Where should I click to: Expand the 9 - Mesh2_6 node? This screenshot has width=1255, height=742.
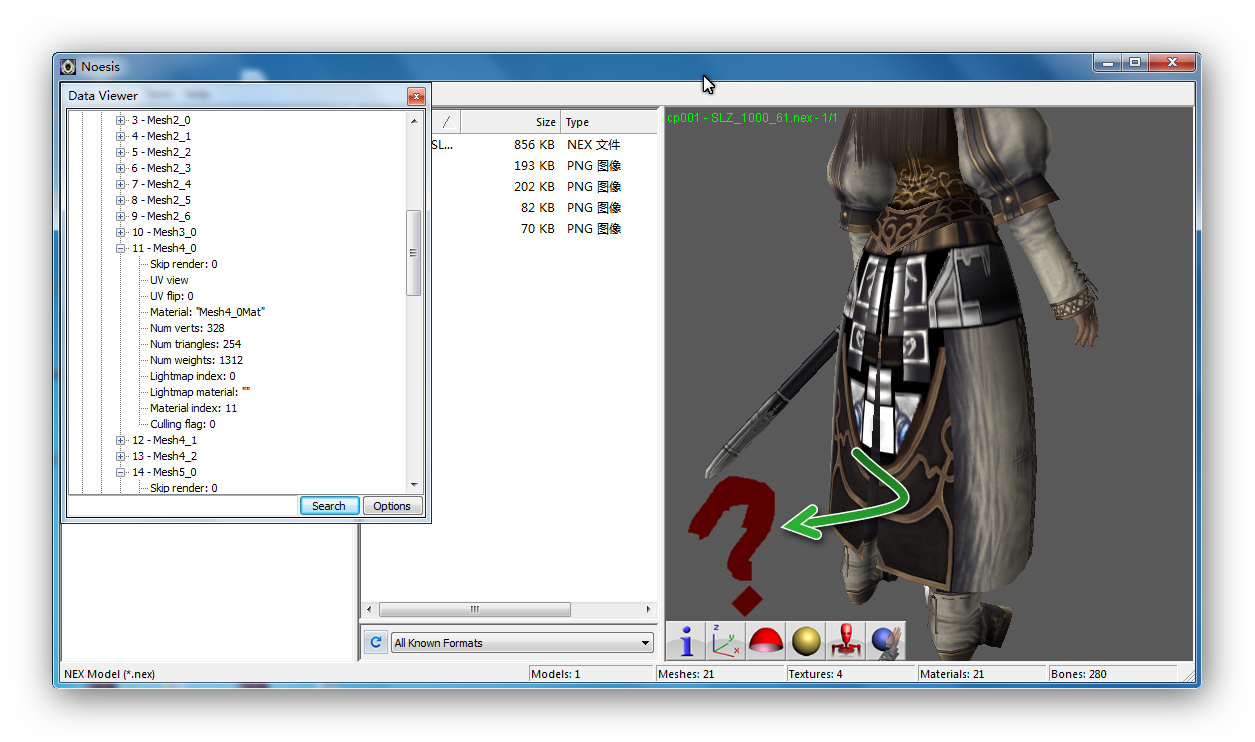pyautogui.click(x=120, y=216)
